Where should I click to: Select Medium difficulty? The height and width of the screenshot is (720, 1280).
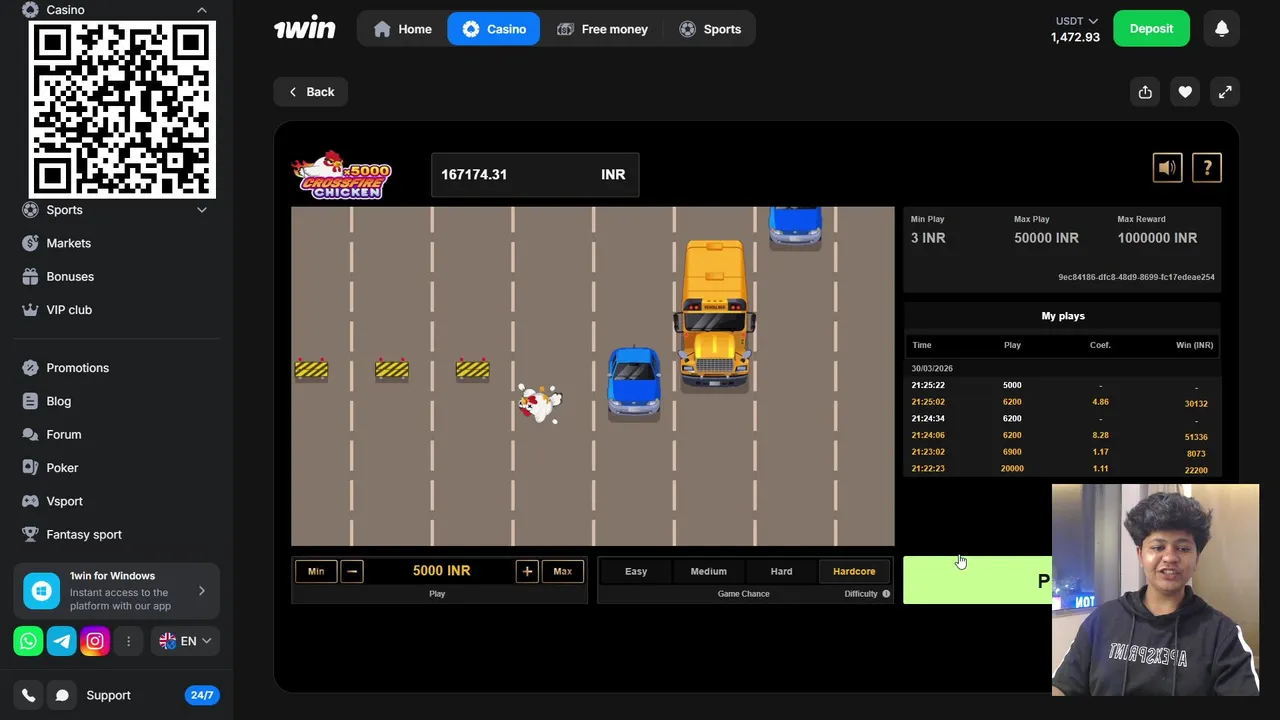point(708,571)
